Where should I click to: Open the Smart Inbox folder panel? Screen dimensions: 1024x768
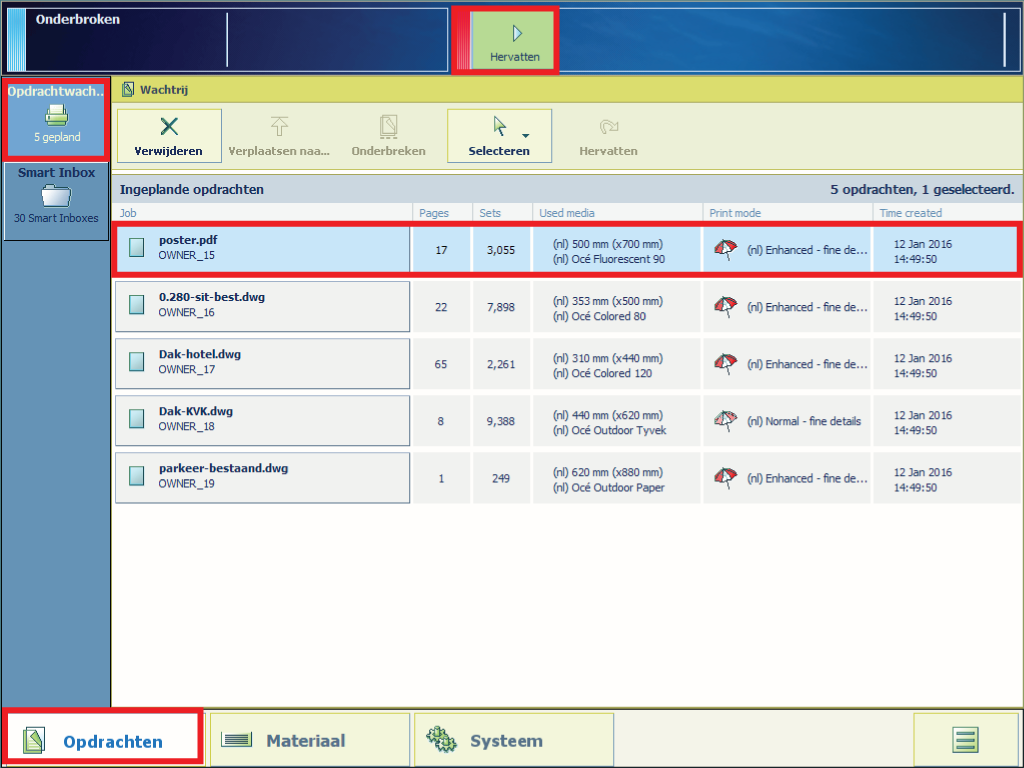click(x=56, y=201)
